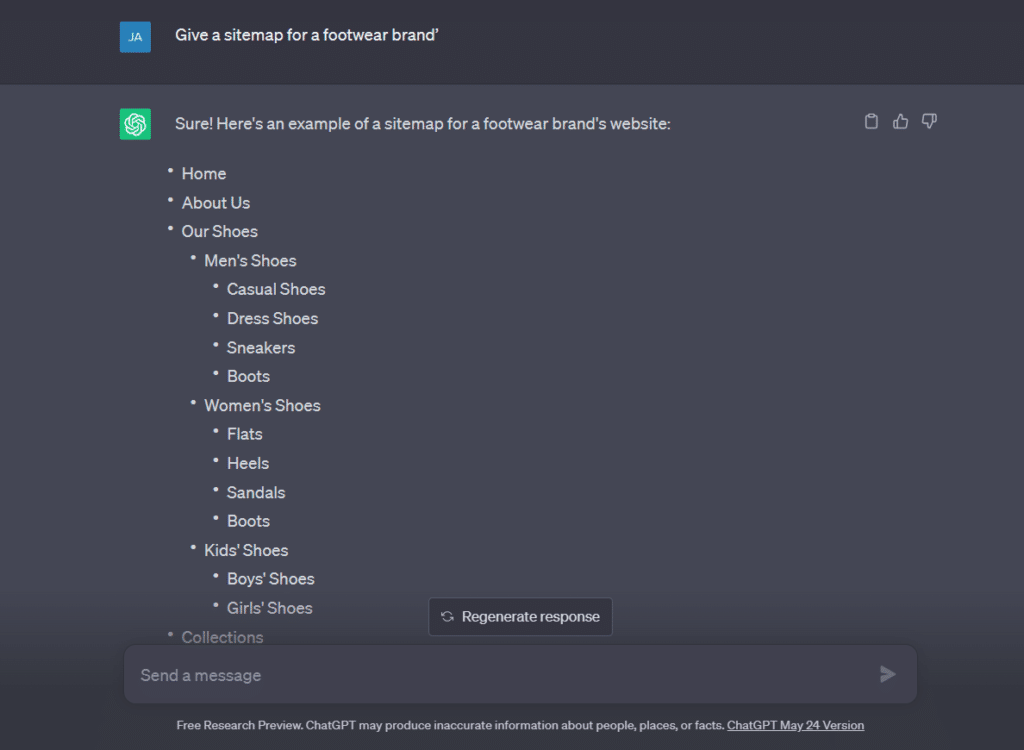Click the Home list item
The image size is (1024, 750).
pyautogui.click(x=204, y=174)
